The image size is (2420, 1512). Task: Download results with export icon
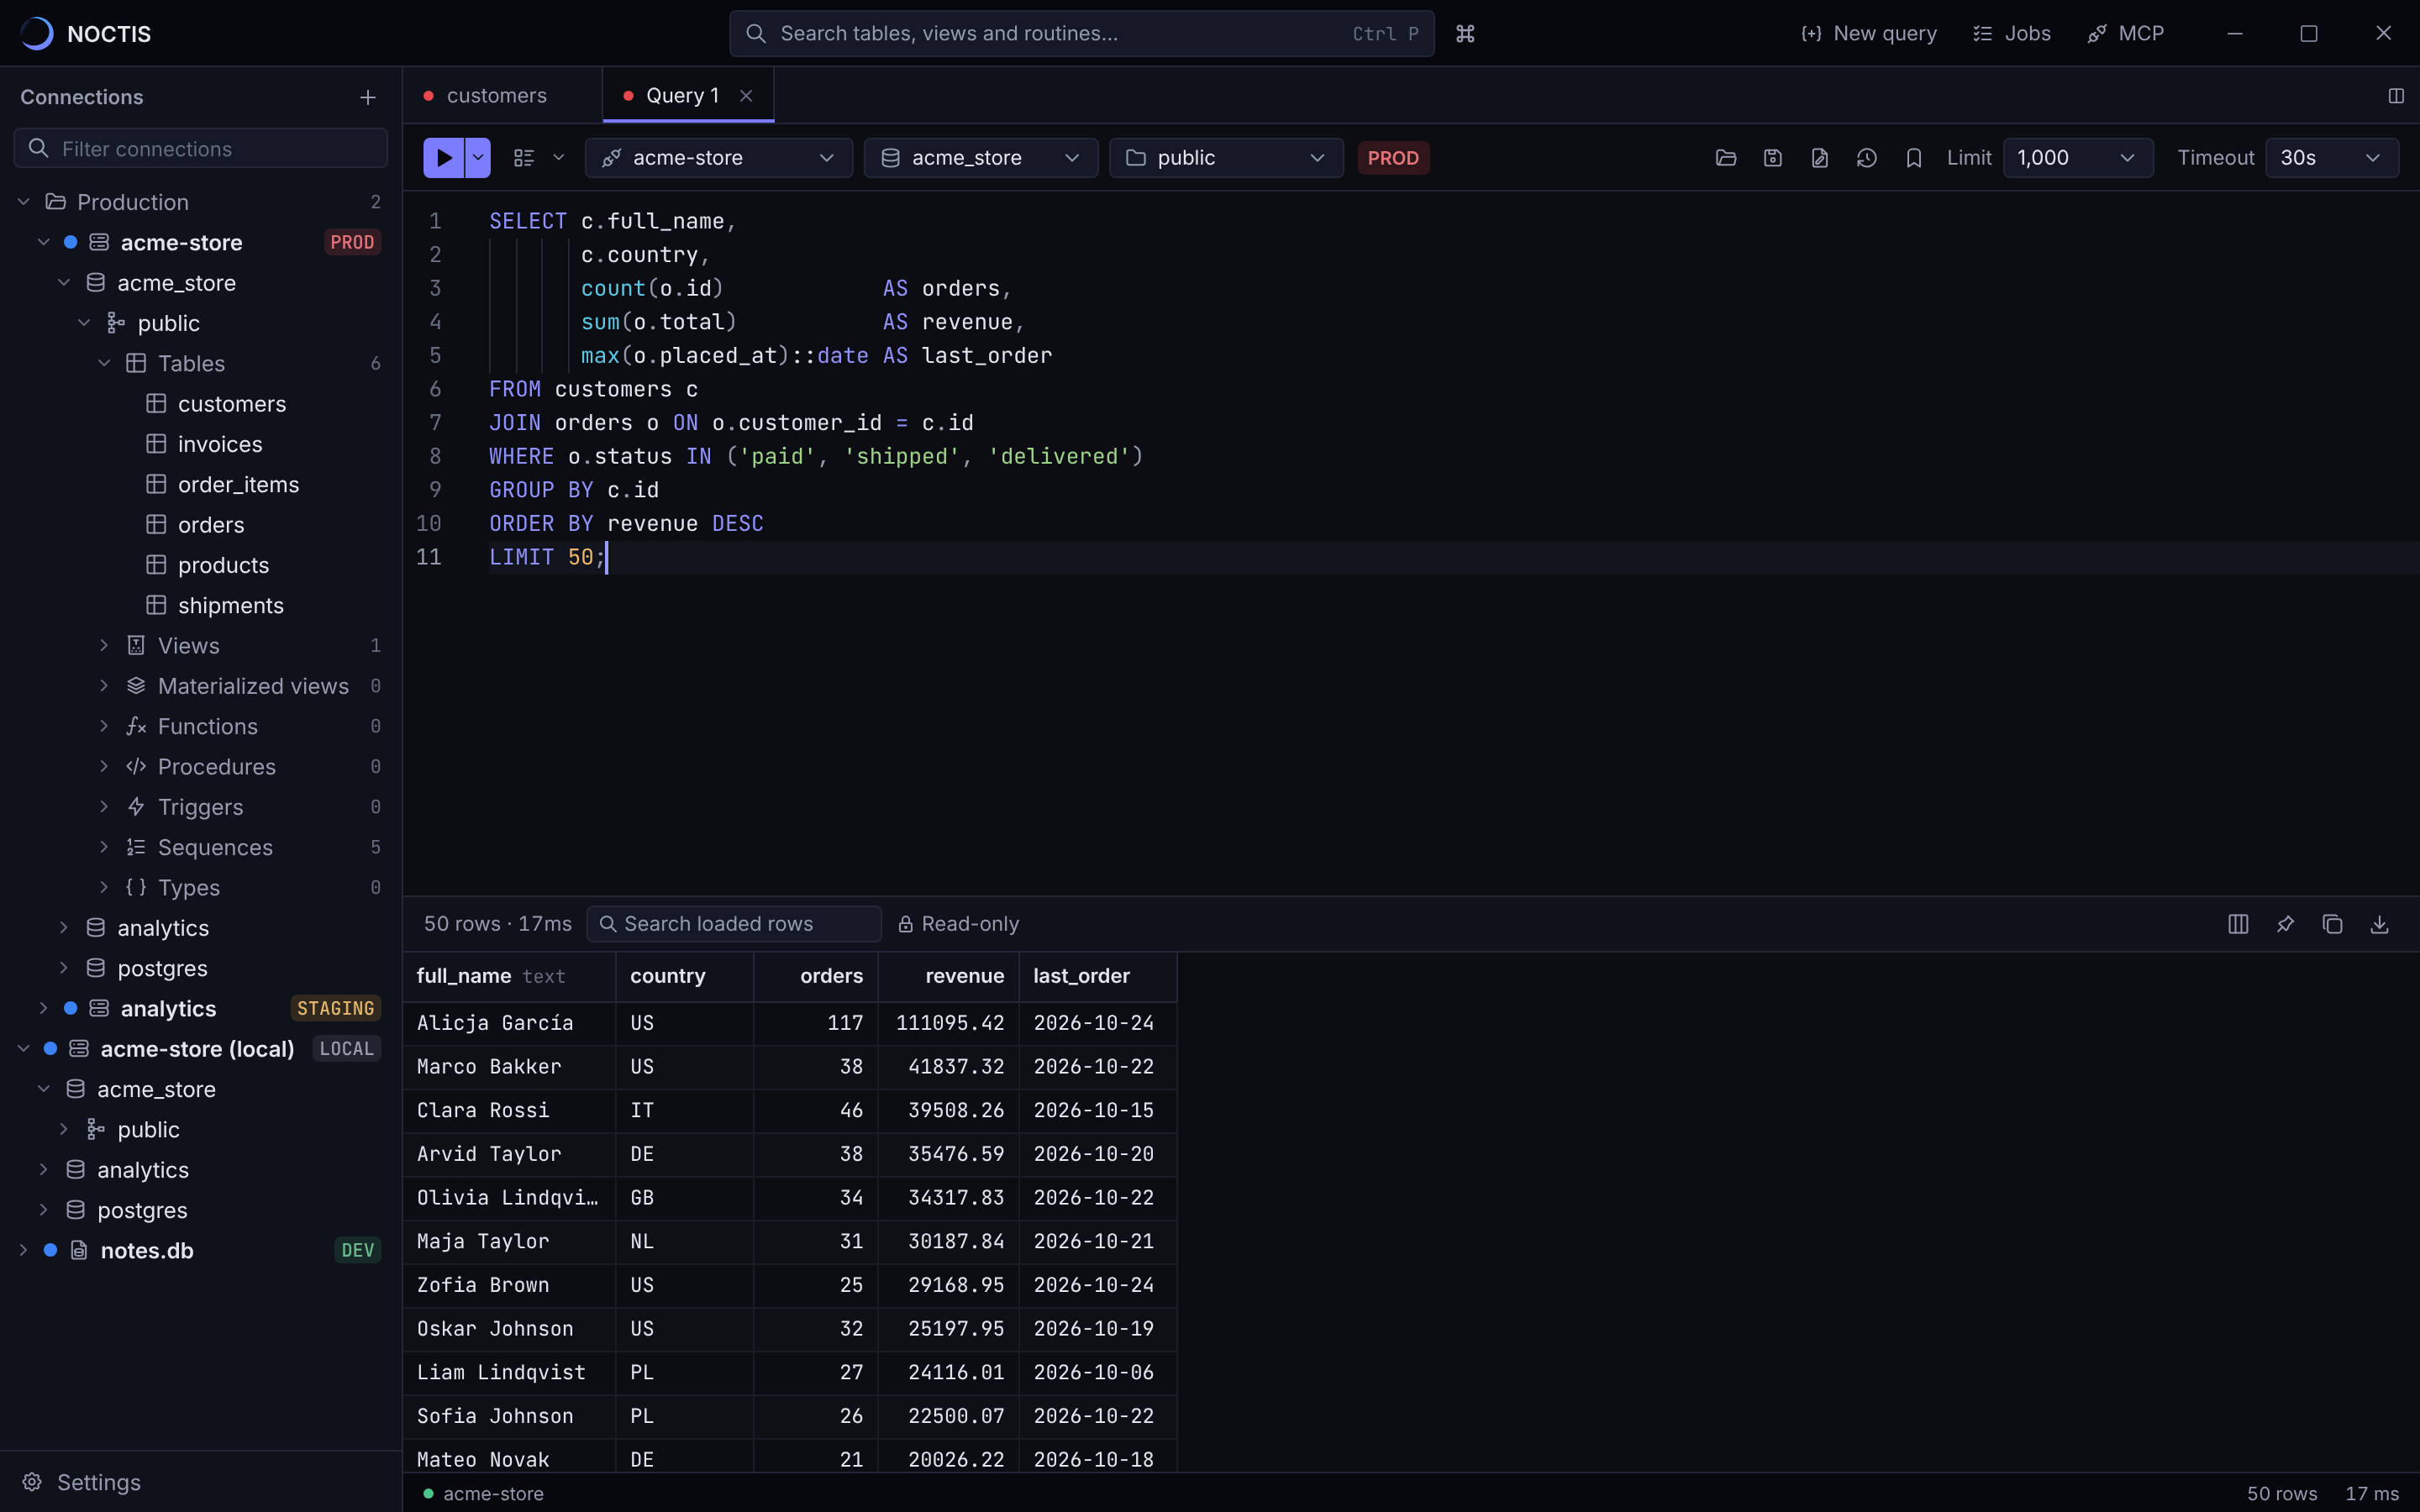[x=2379, y=924]
